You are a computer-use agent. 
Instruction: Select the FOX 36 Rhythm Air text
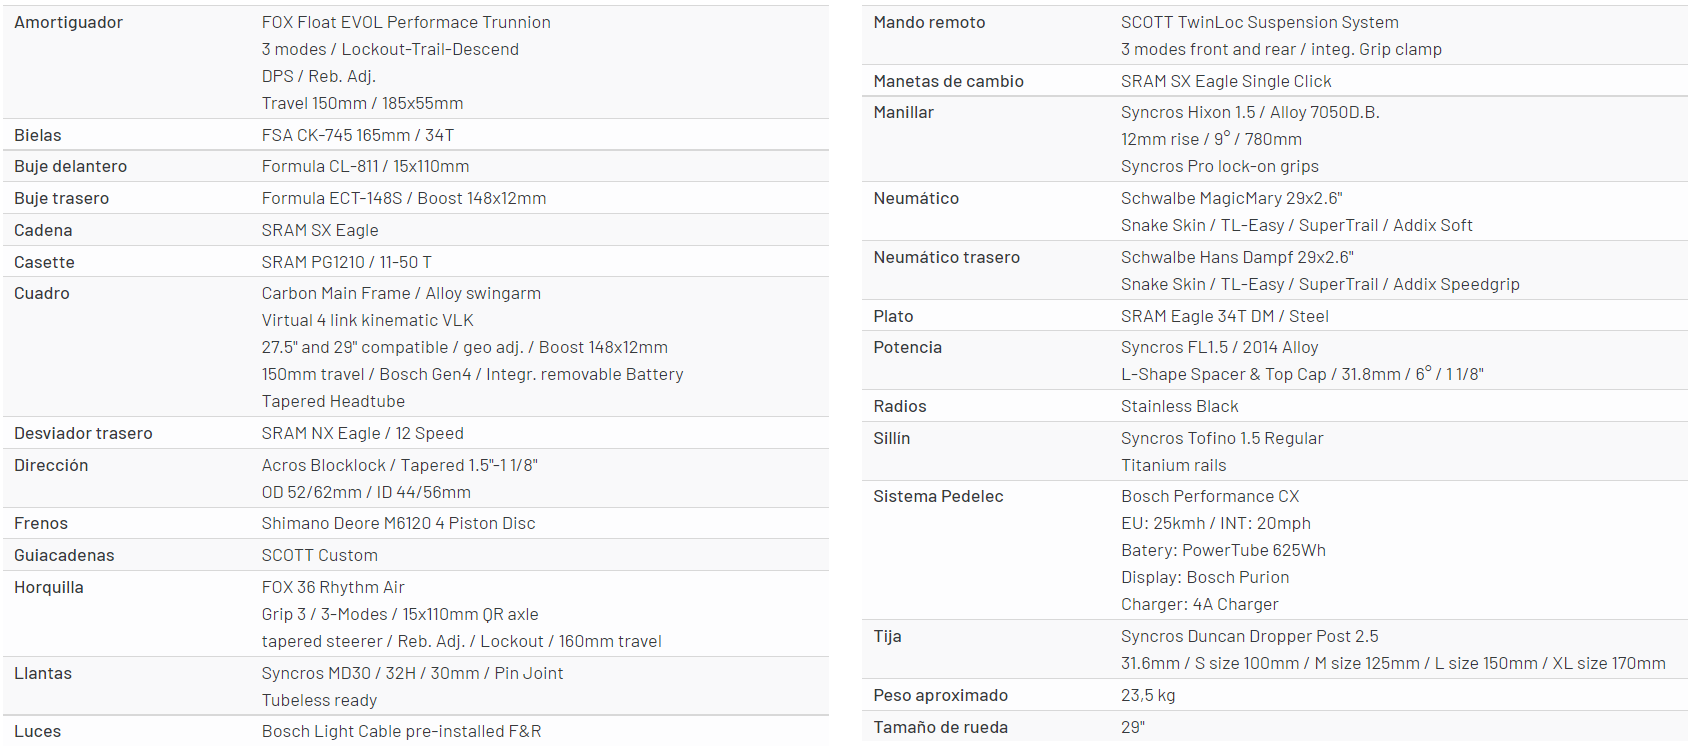[333, 587]
